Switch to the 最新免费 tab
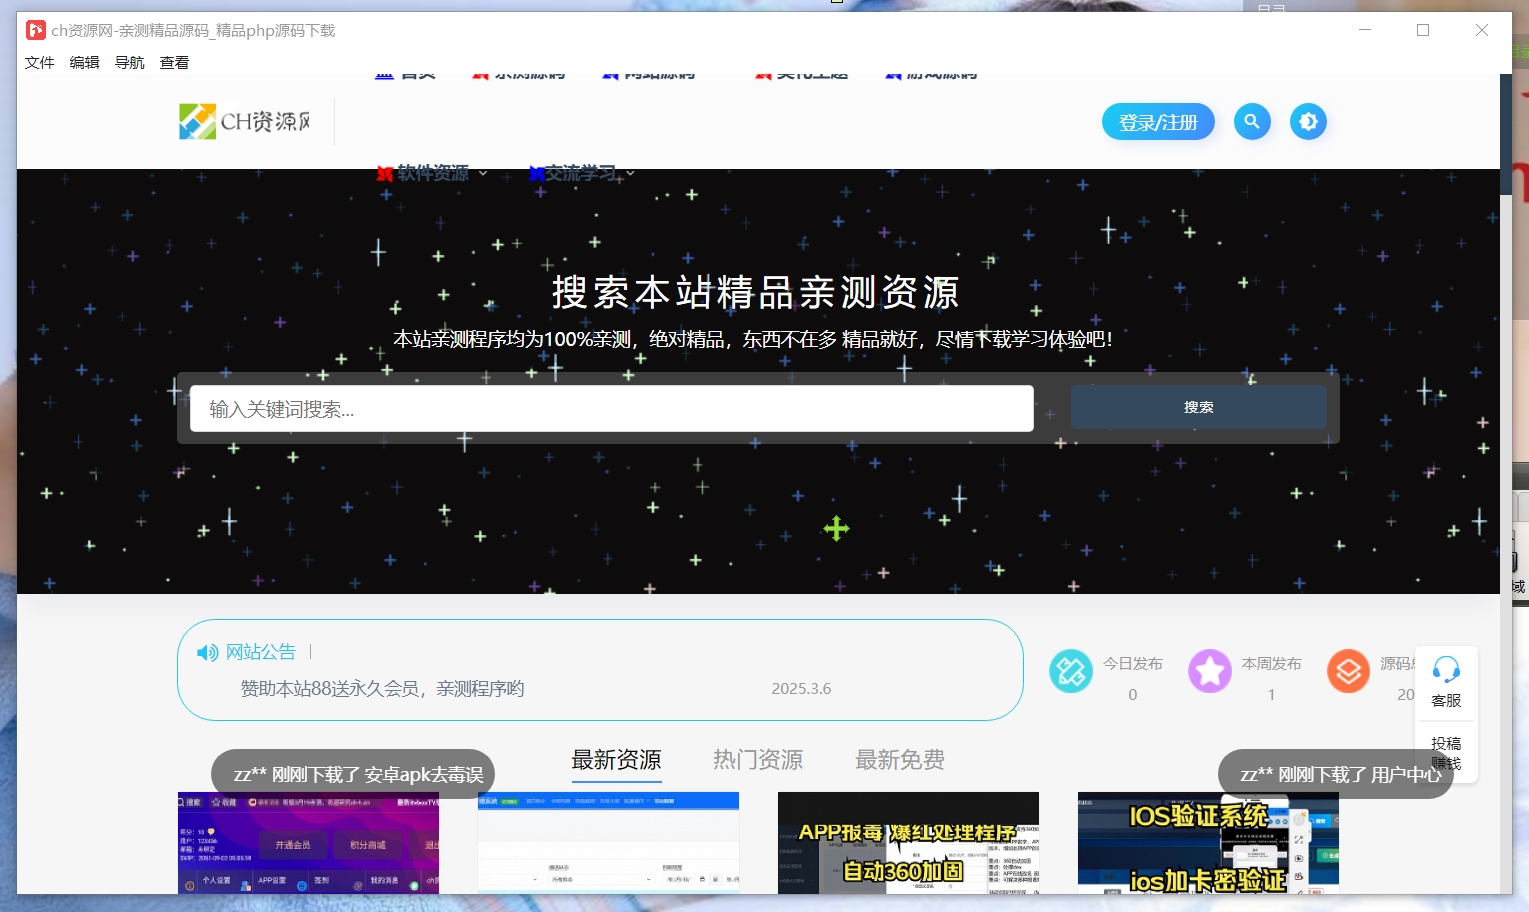 (899, 760)
